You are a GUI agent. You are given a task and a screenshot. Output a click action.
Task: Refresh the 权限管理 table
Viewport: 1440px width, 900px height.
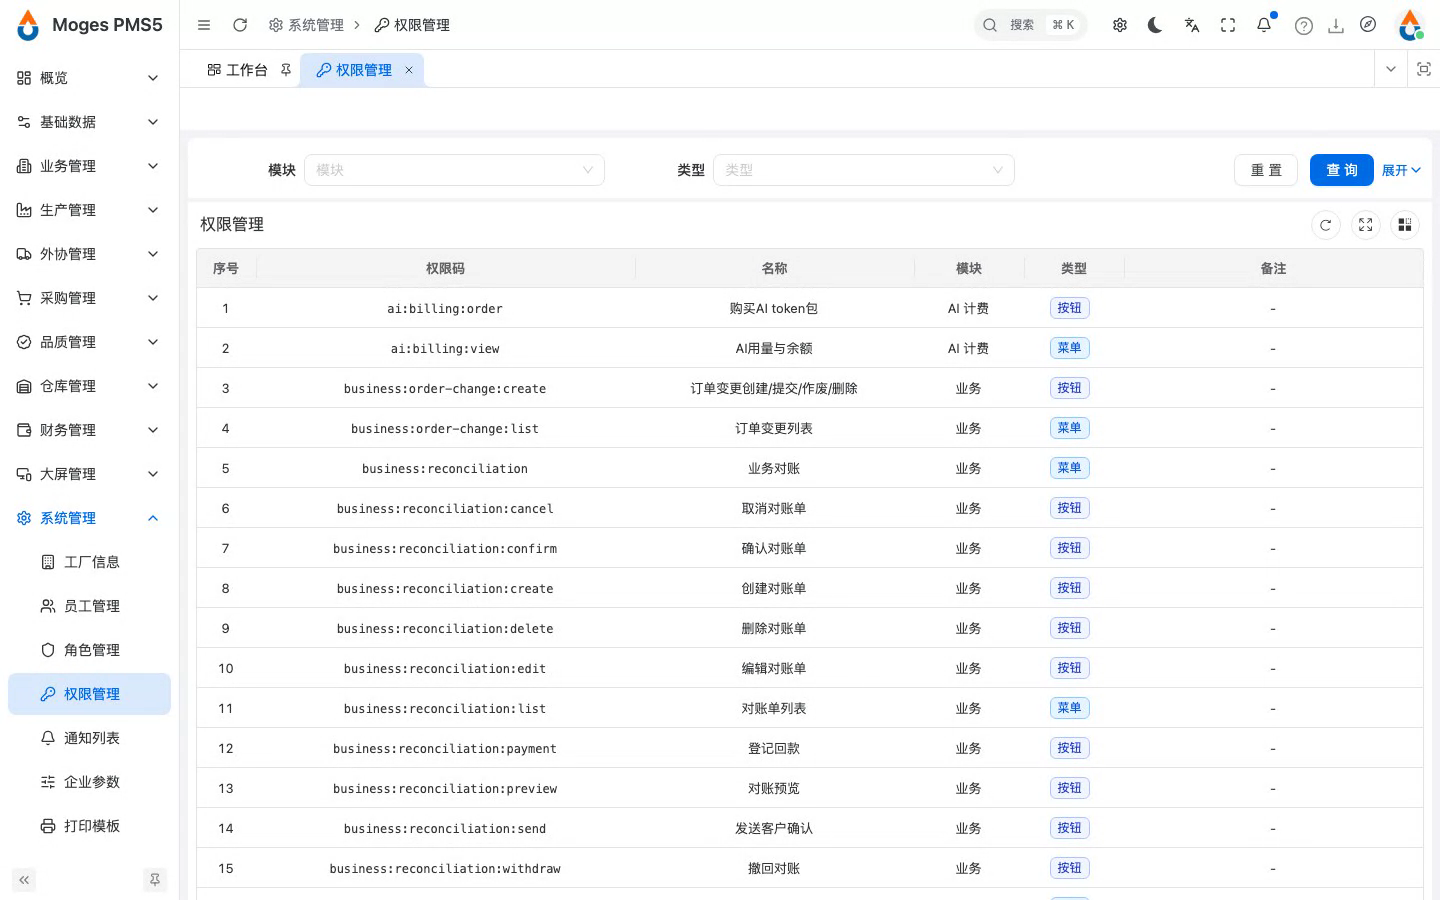[1326, 225]
